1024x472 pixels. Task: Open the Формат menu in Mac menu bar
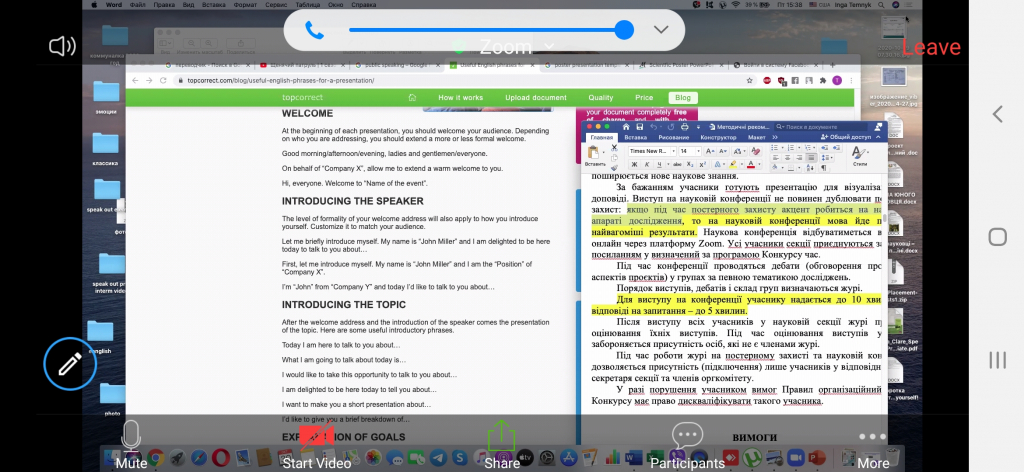245,5
